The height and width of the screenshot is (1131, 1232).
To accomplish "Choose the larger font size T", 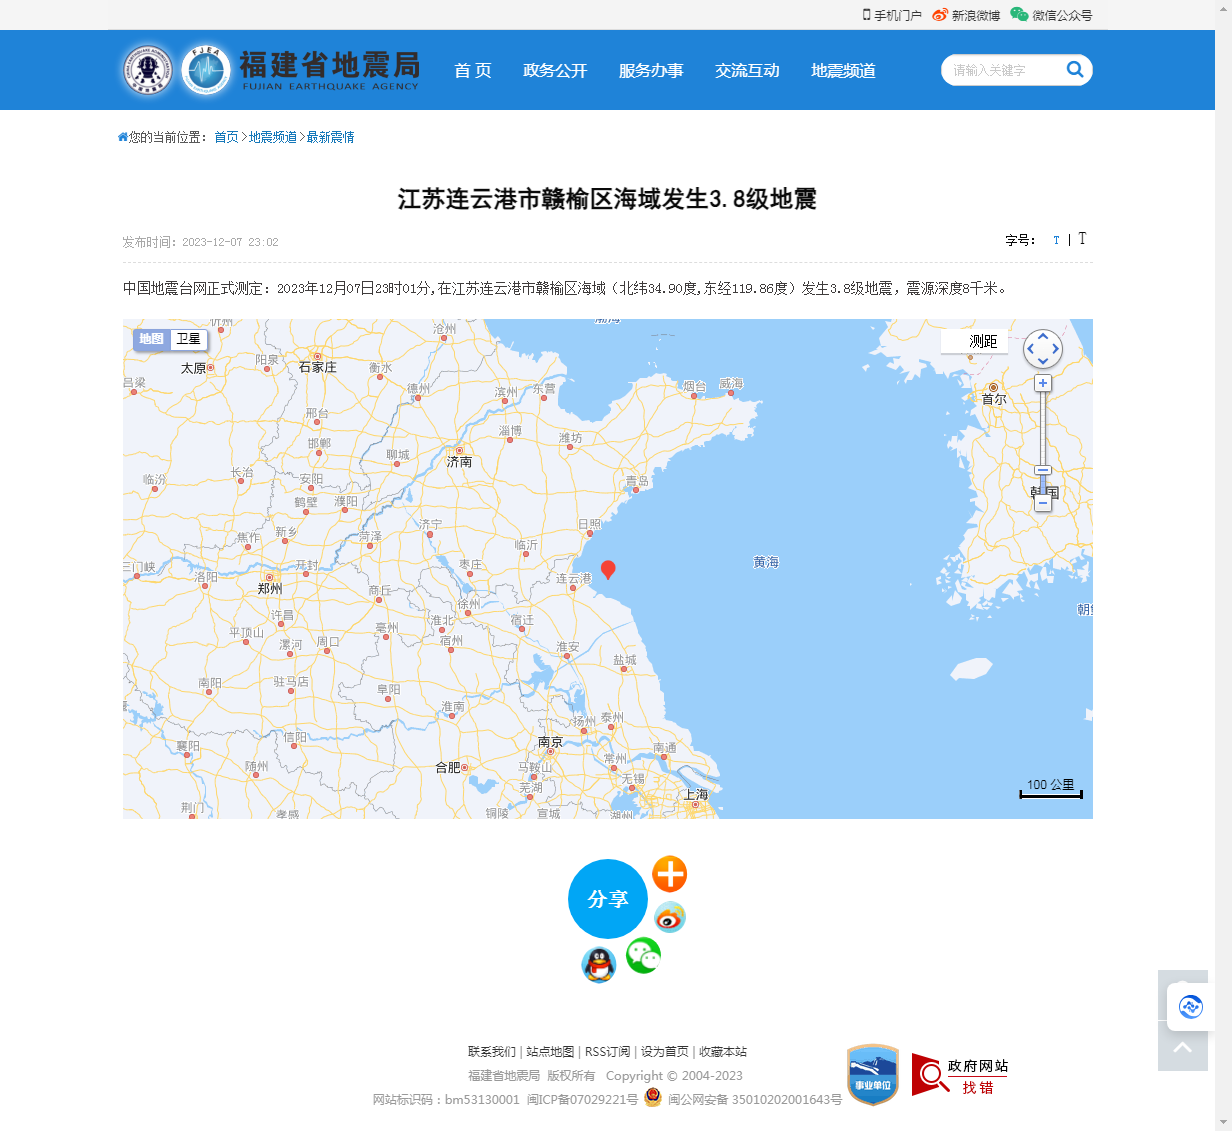I will pos(1082,239).
